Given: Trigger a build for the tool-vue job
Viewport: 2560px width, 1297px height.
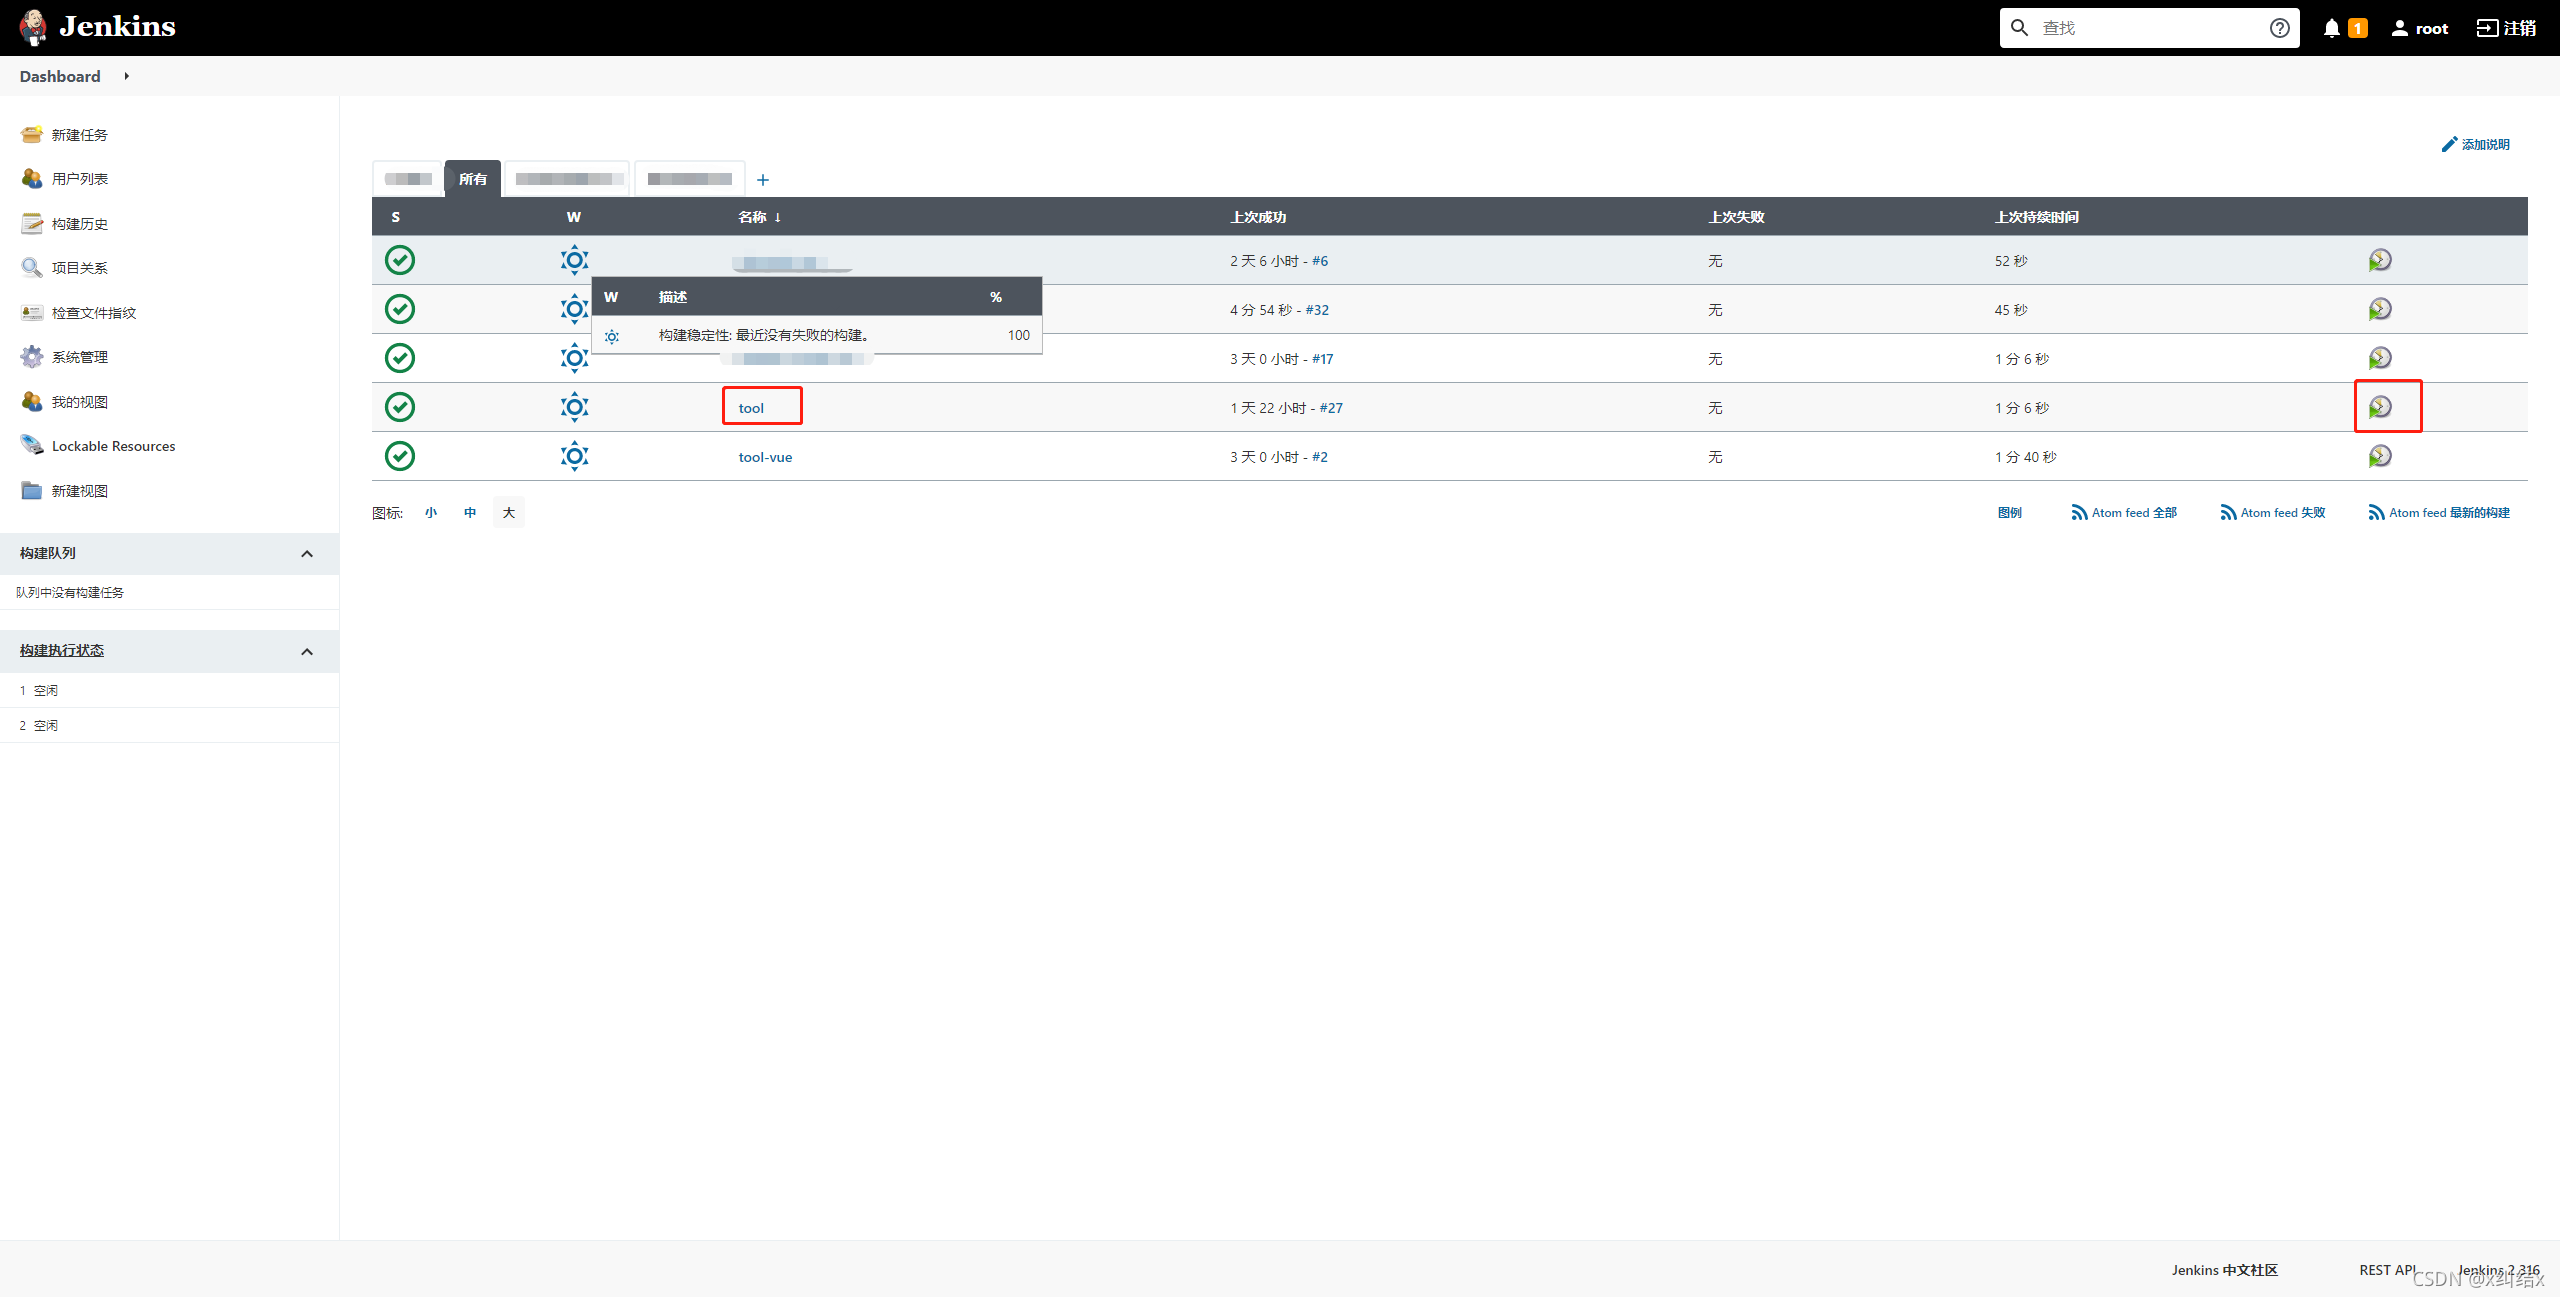Looking at the screenshot, I should coord(2380,456).
